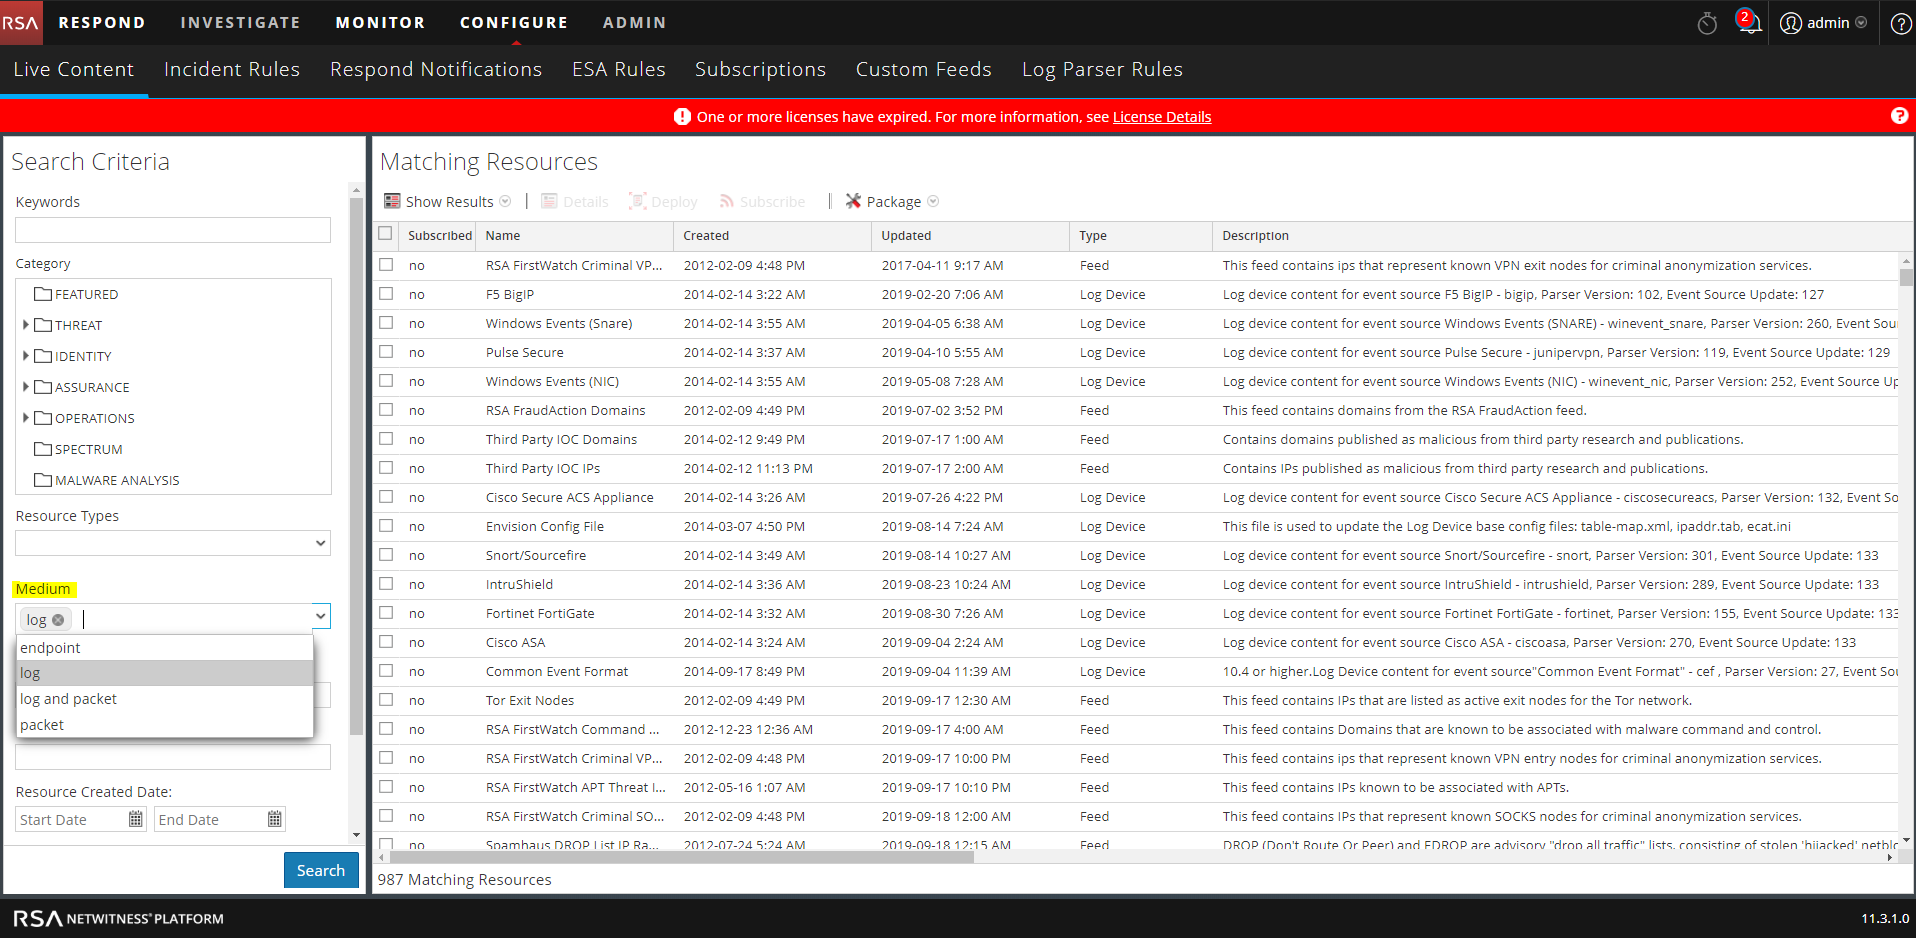Click the RSA logo home icon
The image size is (1916, 938).
click(x=21, y=22)
